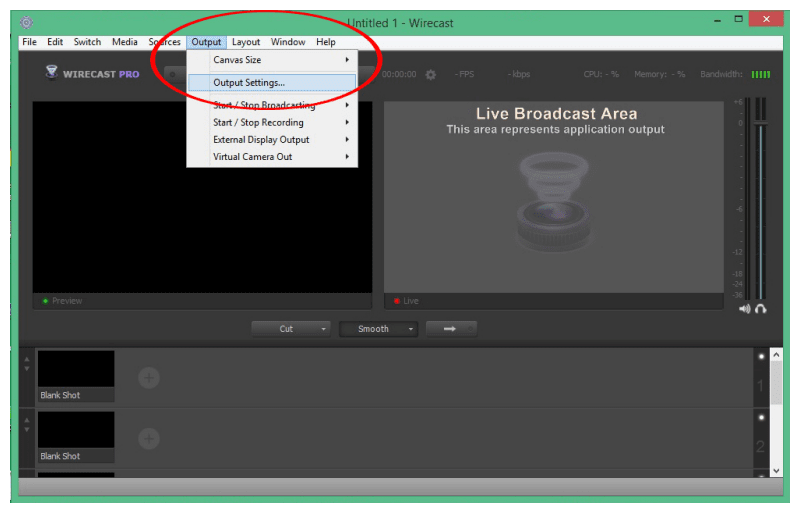This screenshot has height=514, width=801.
Task: Move layer 1 up with arrow
Action: pos(27,360)
